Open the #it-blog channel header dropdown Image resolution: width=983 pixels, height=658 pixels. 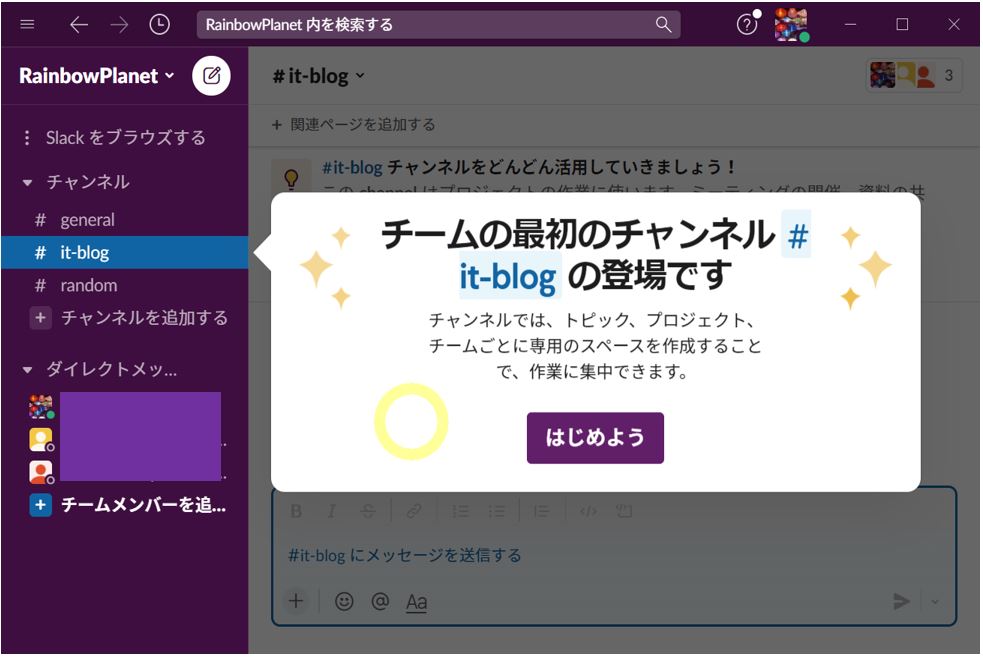[x=319, y=76]
